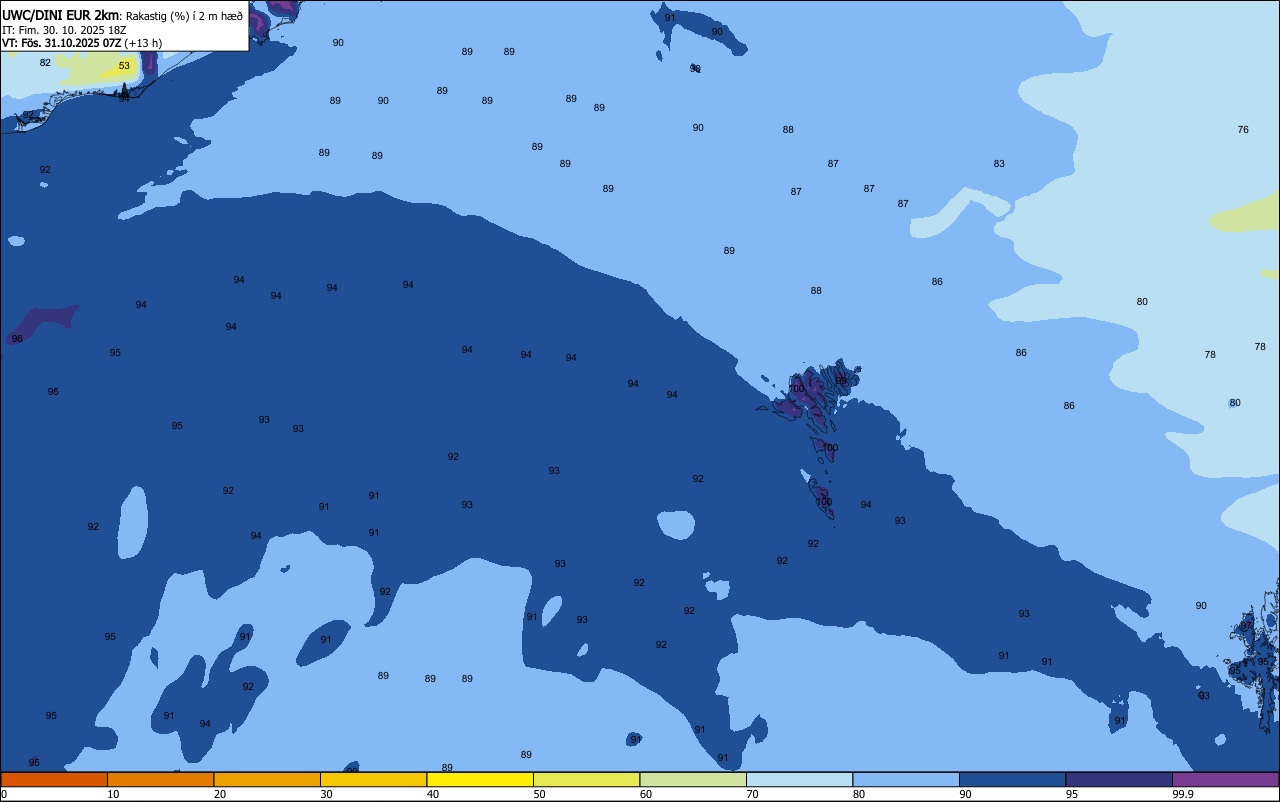Click the '76' humidity value on the map
The width and height of the screenshot is (1280, 802).
[1243, 130]
